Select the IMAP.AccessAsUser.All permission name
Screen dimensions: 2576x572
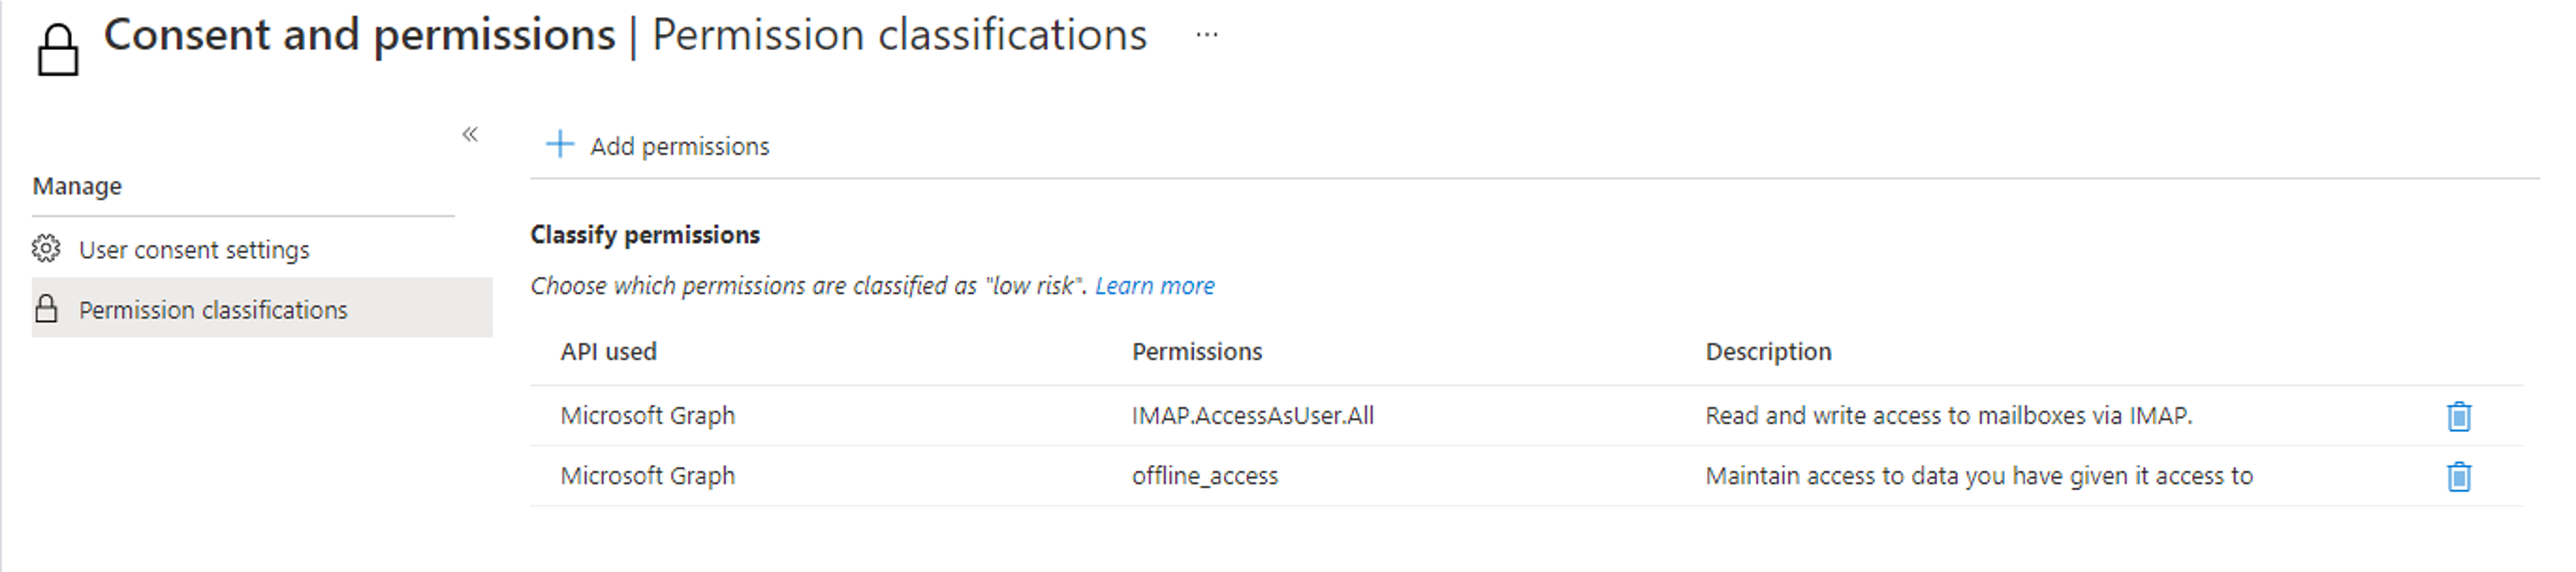point(1252,416)
